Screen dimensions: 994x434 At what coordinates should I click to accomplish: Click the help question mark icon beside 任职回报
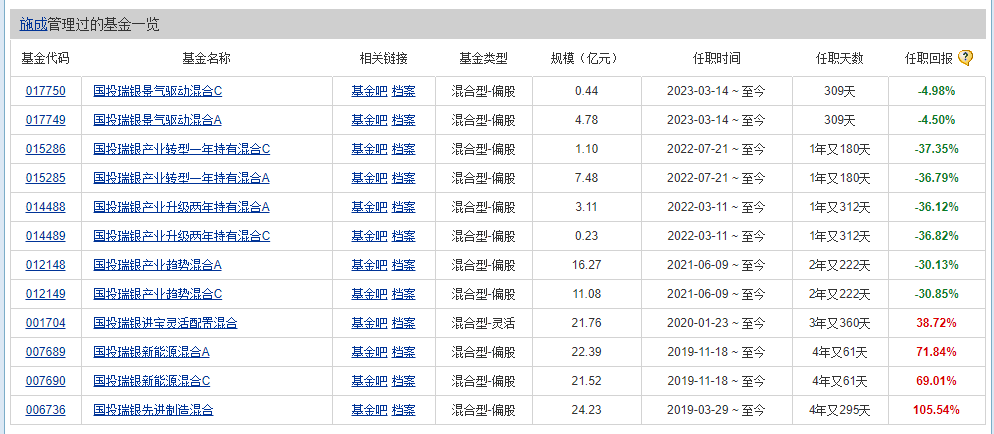[x=965, y=58]
